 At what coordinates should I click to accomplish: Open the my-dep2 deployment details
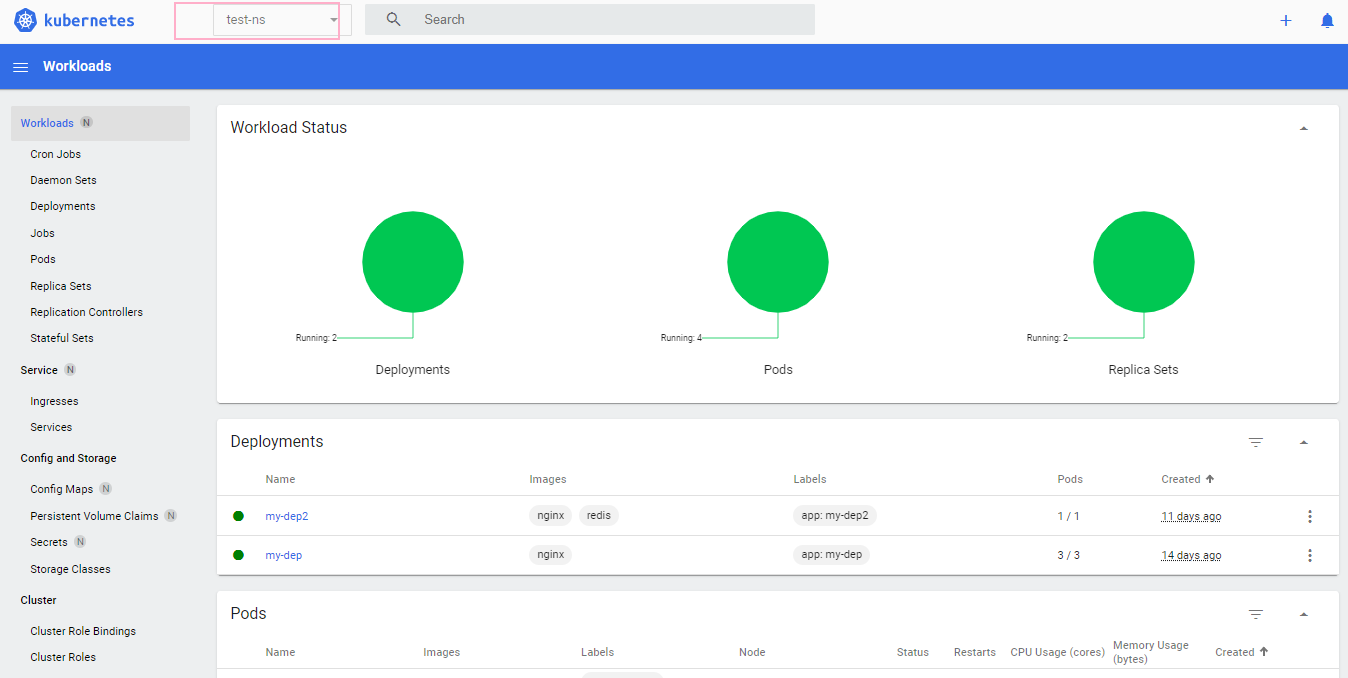pos(287,516)
